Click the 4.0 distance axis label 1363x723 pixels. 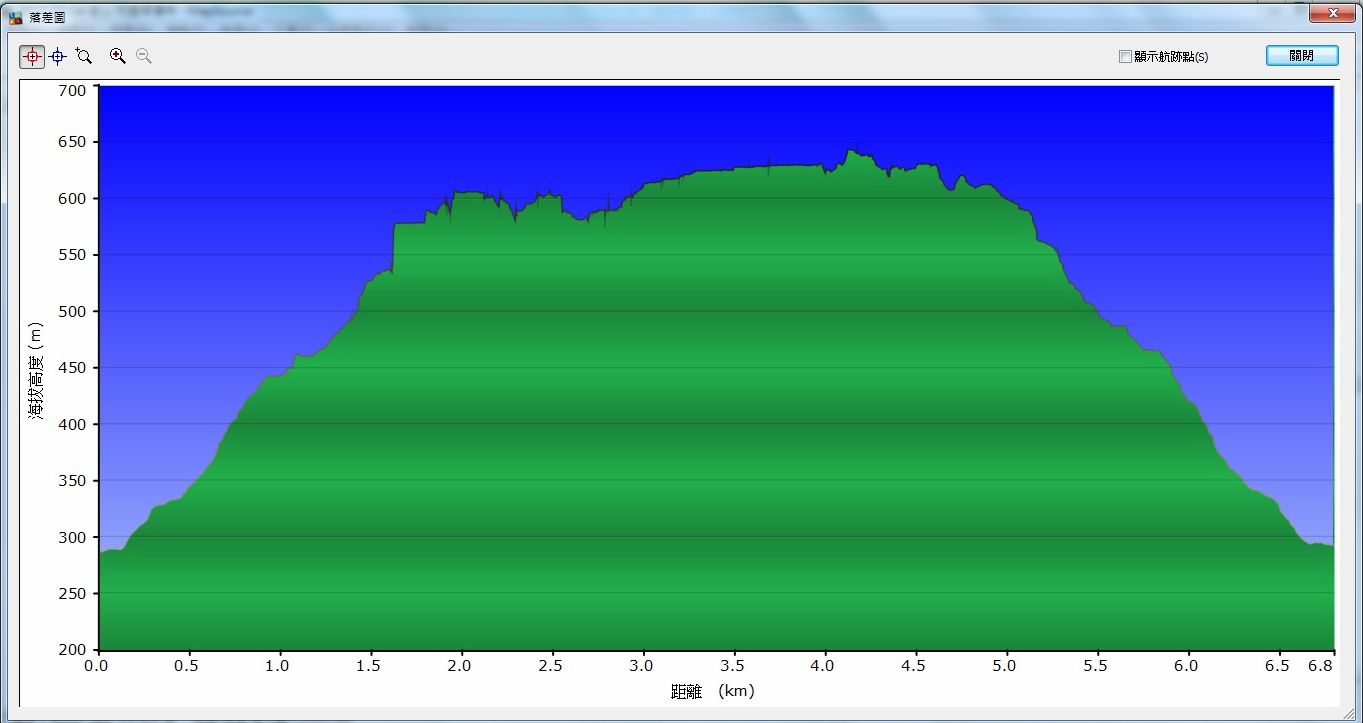pos(824,666)
